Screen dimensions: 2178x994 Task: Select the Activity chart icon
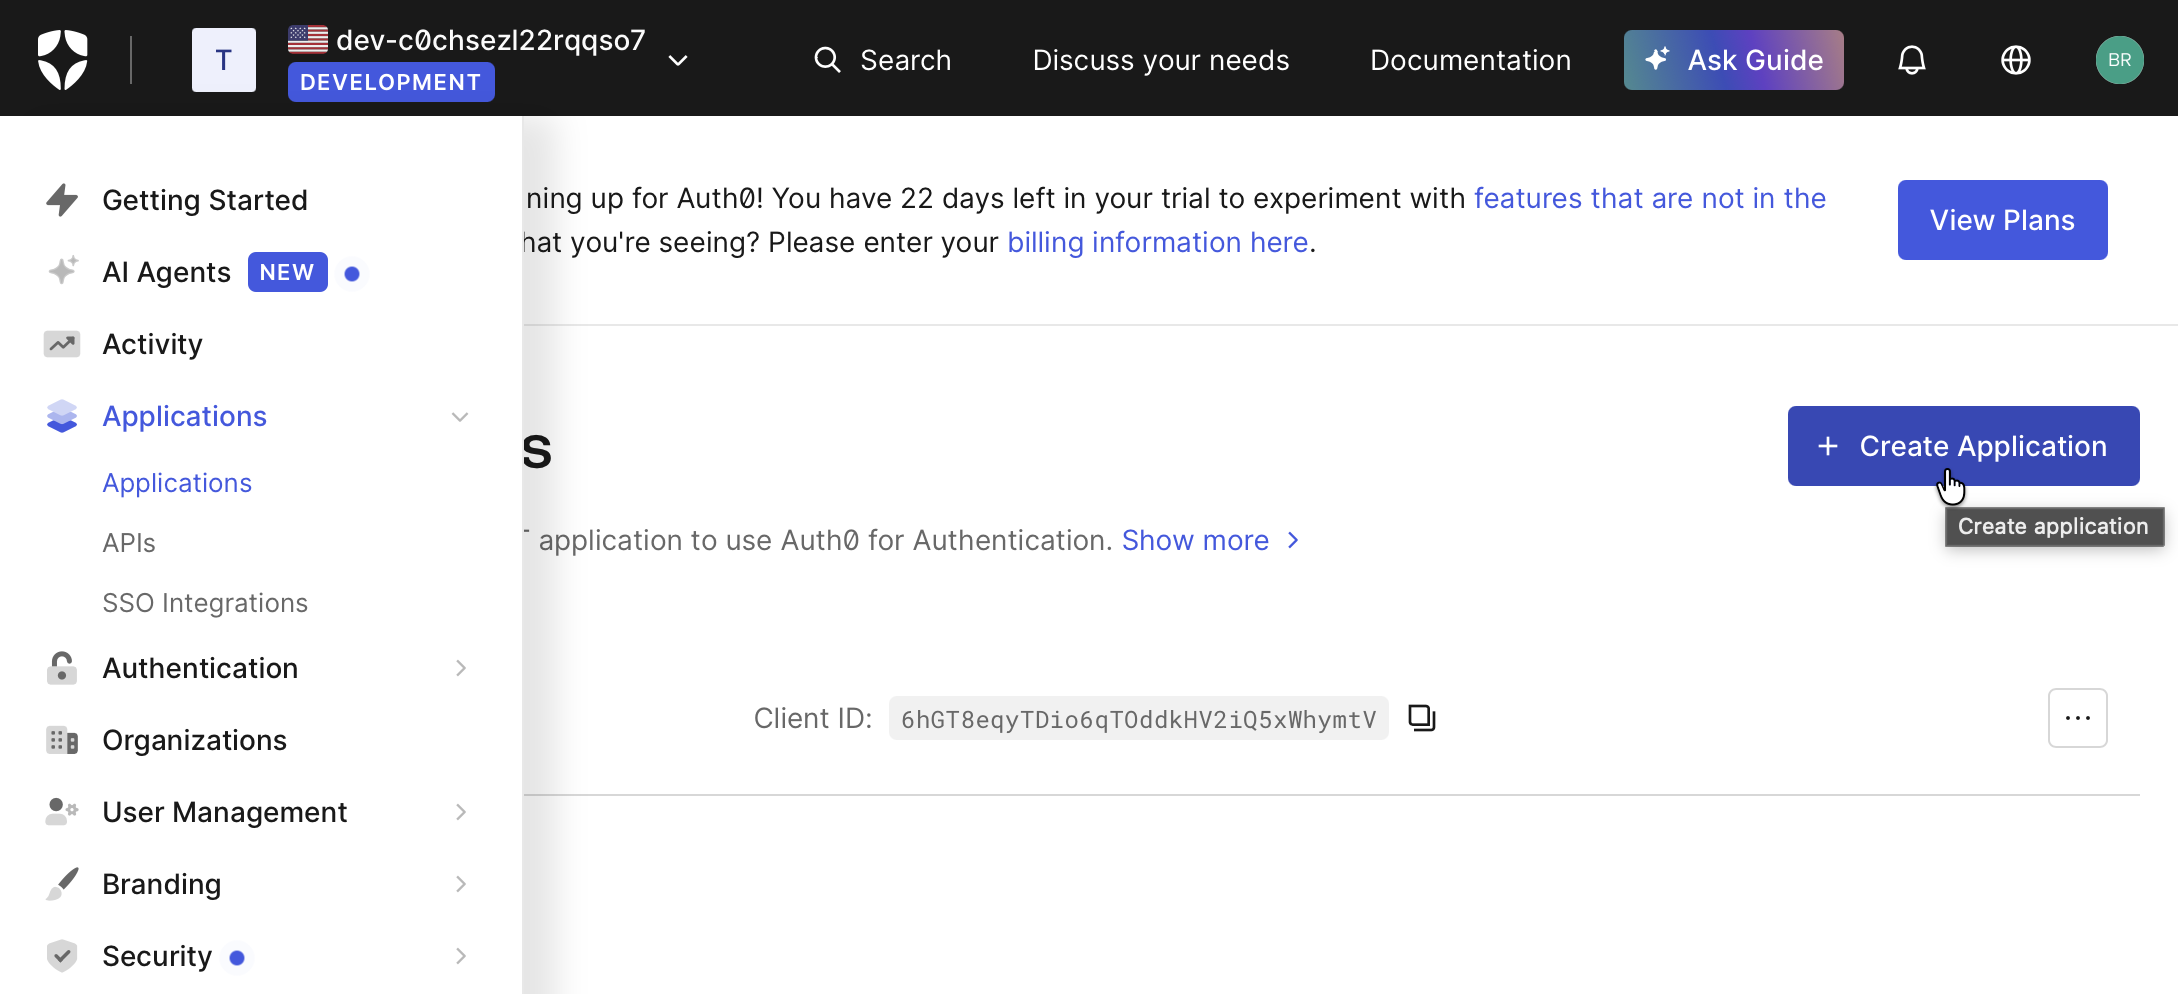[x=61, y=343]
